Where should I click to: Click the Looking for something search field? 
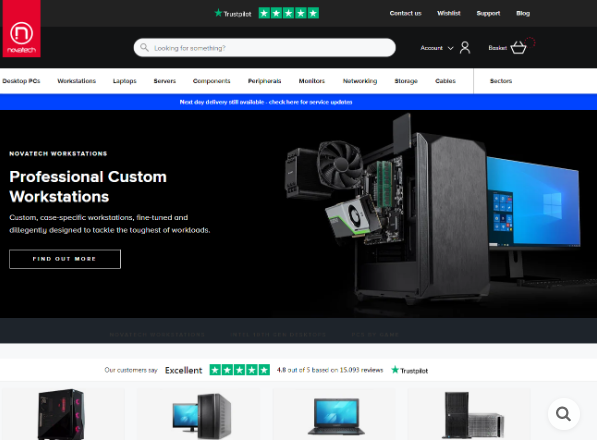[x=265, y=48]
